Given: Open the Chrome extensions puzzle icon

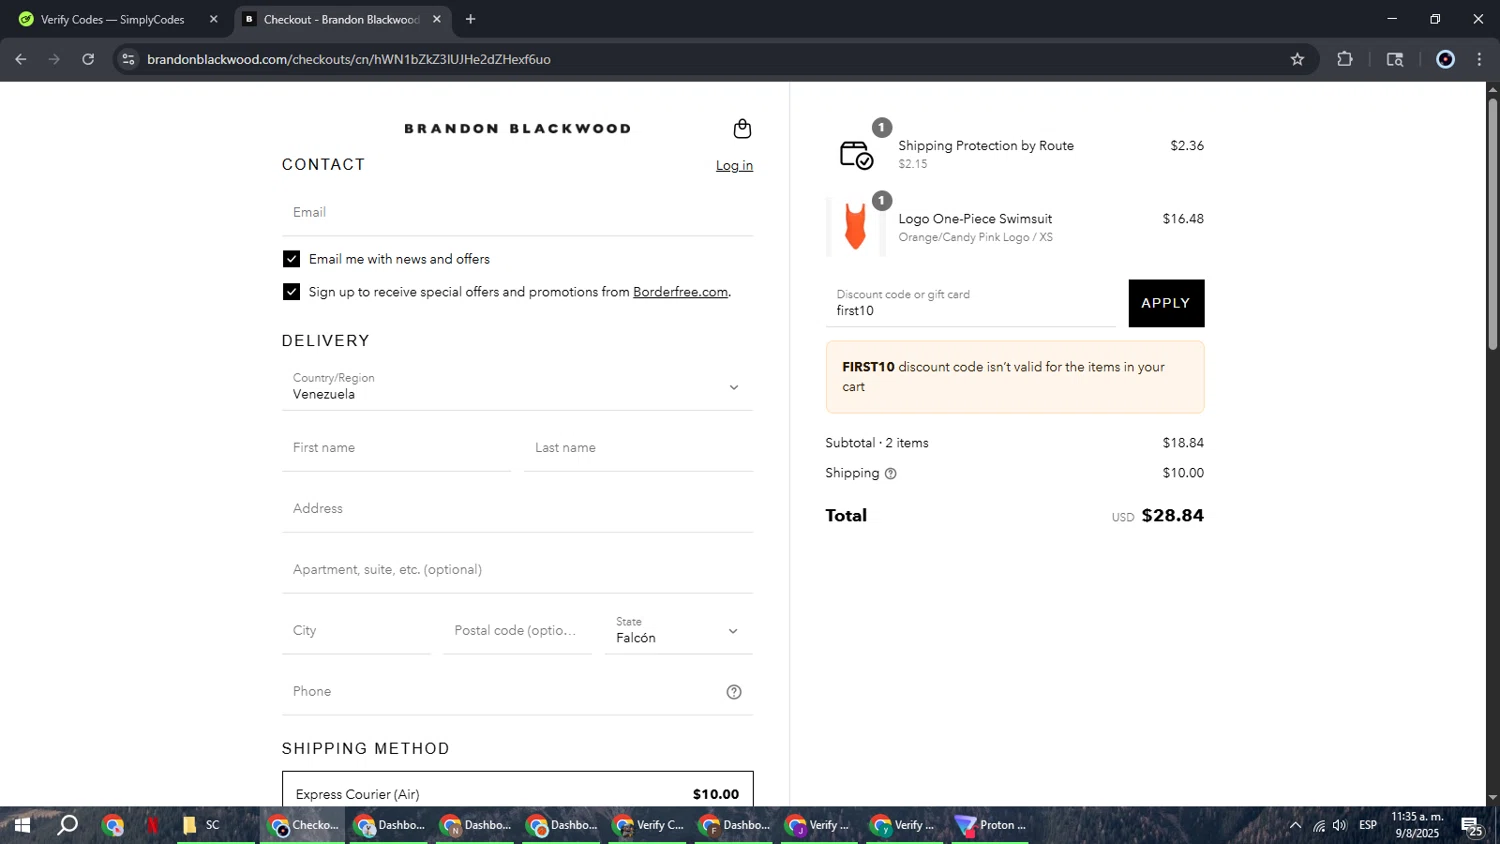Looking at the screenshot, I should point(1345,59).
